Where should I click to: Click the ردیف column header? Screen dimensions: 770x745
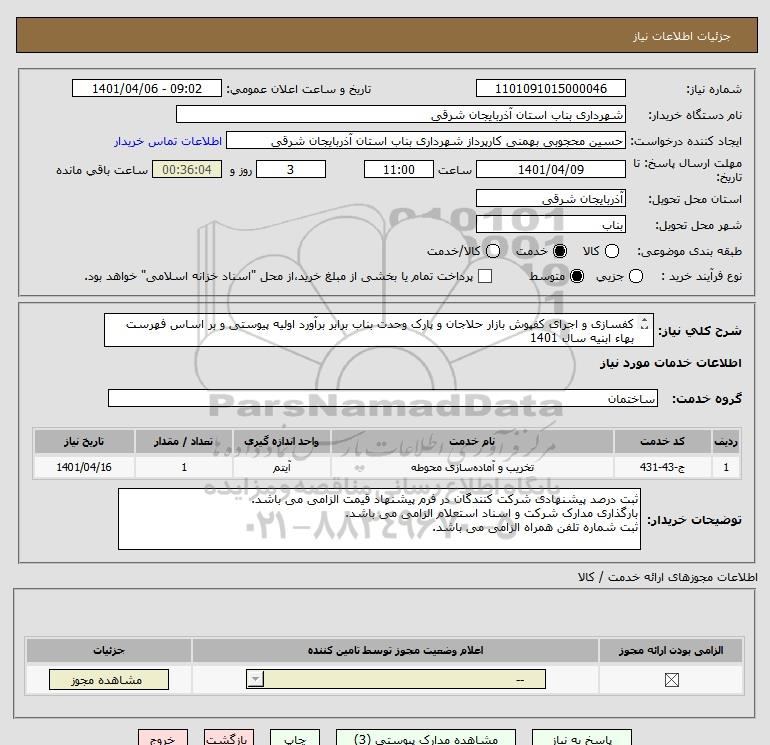pyautogui.click(x=725, y=441)
